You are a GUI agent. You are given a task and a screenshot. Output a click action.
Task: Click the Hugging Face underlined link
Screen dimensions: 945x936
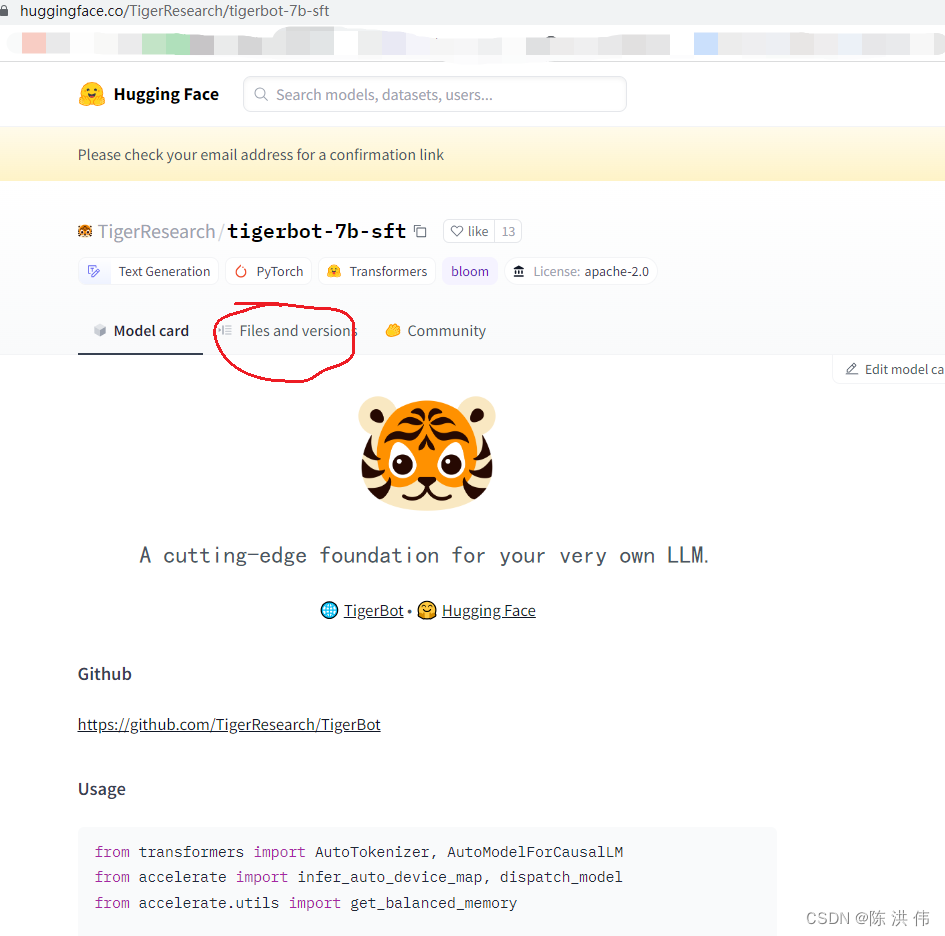(489, 610)
